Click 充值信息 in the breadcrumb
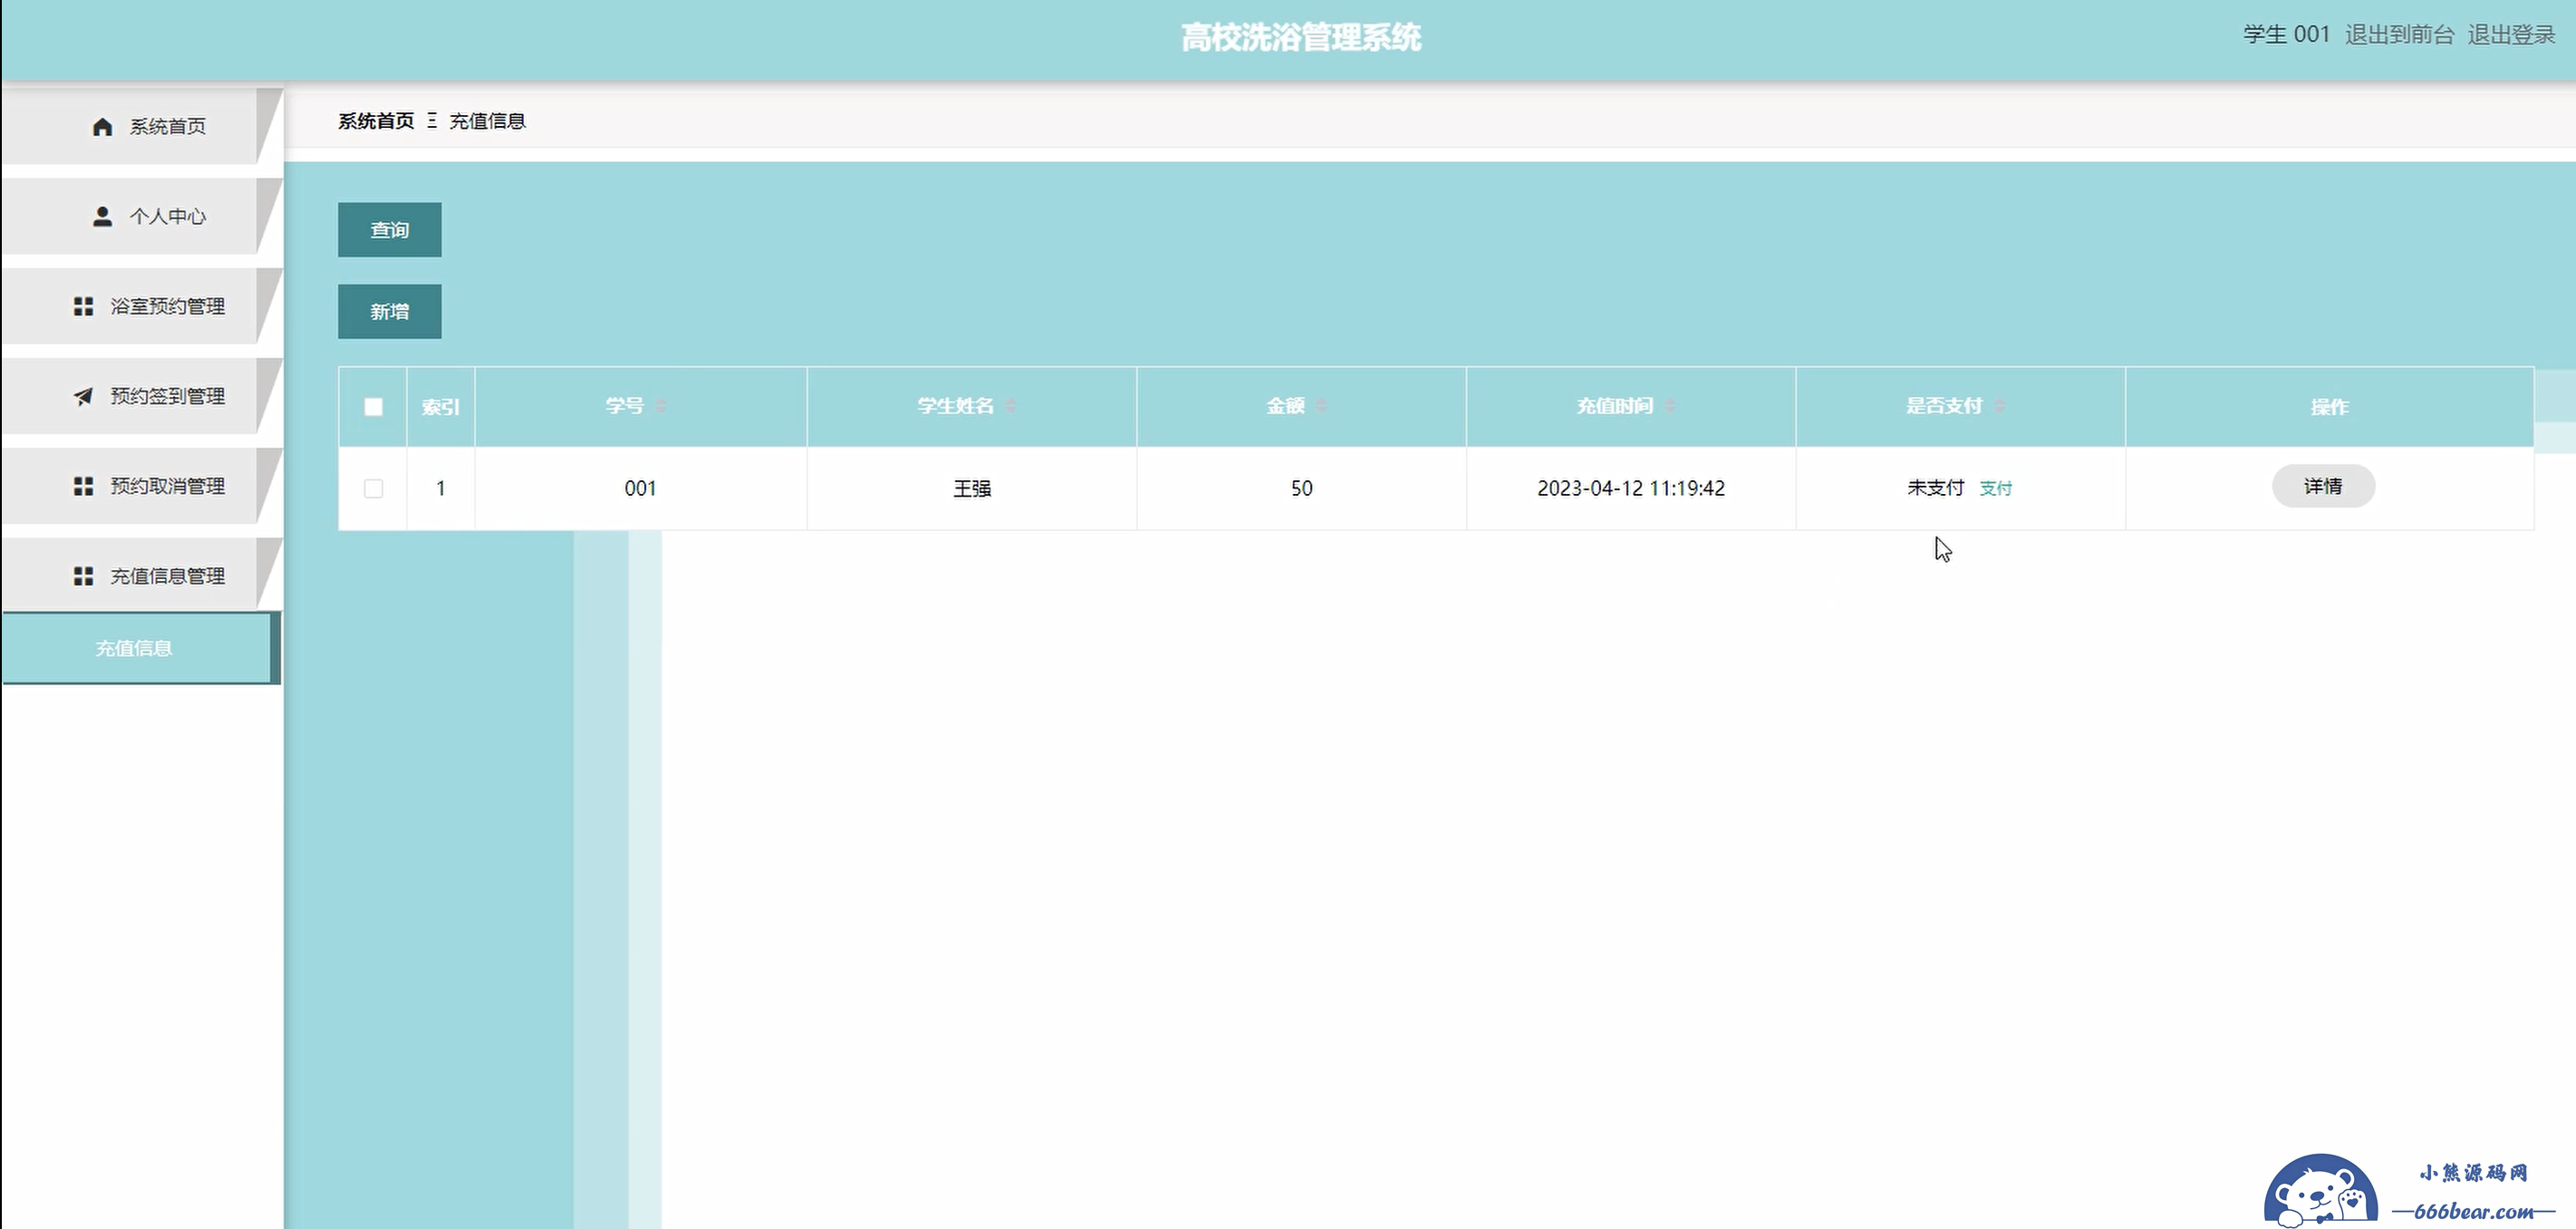This screenshot has height=1229, width=2576. (487, 121)
